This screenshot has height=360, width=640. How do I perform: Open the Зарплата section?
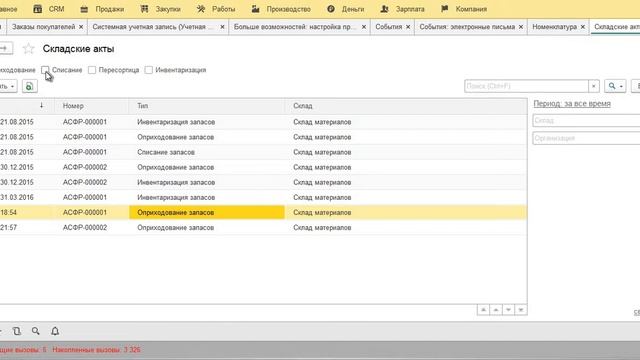point(402,9)
